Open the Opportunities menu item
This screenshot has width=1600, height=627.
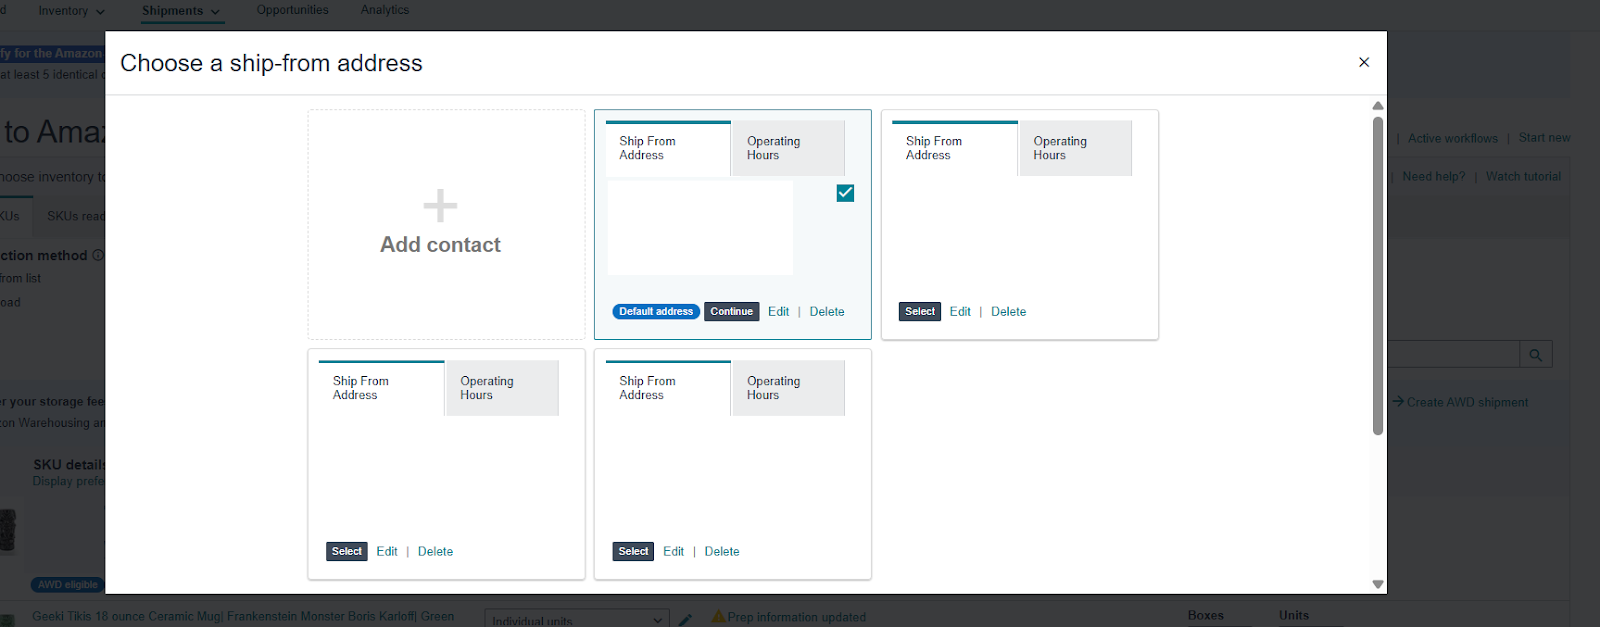coord(292,10)
